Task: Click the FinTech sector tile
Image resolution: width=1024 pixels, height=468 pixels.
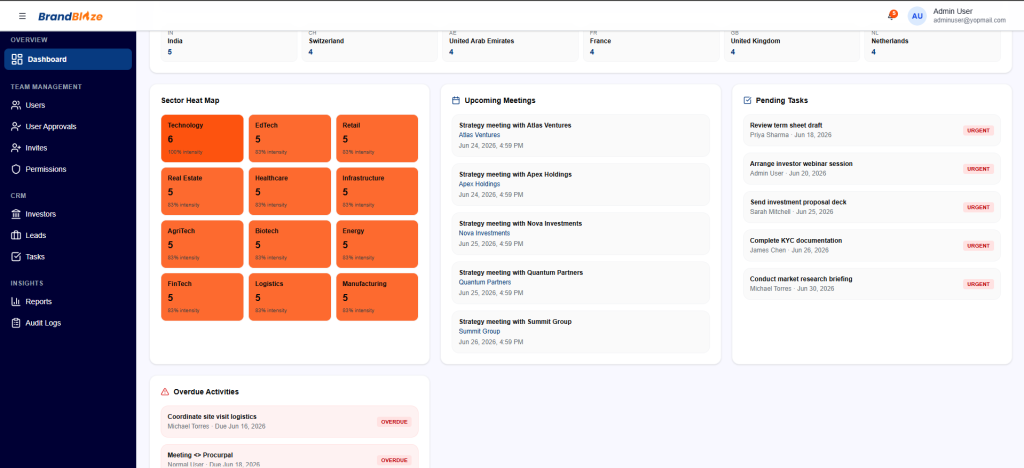Action: coord(202,297)
